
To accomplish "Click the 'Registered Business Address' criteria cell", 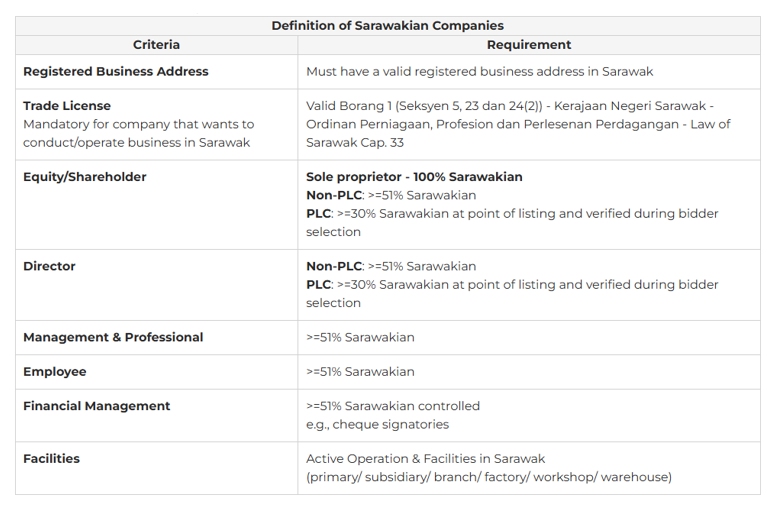I will pos(116,72).
